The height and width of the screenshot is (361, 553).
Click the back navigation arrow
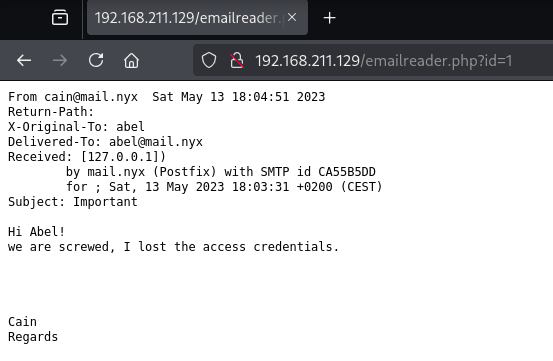click(24, 61)
